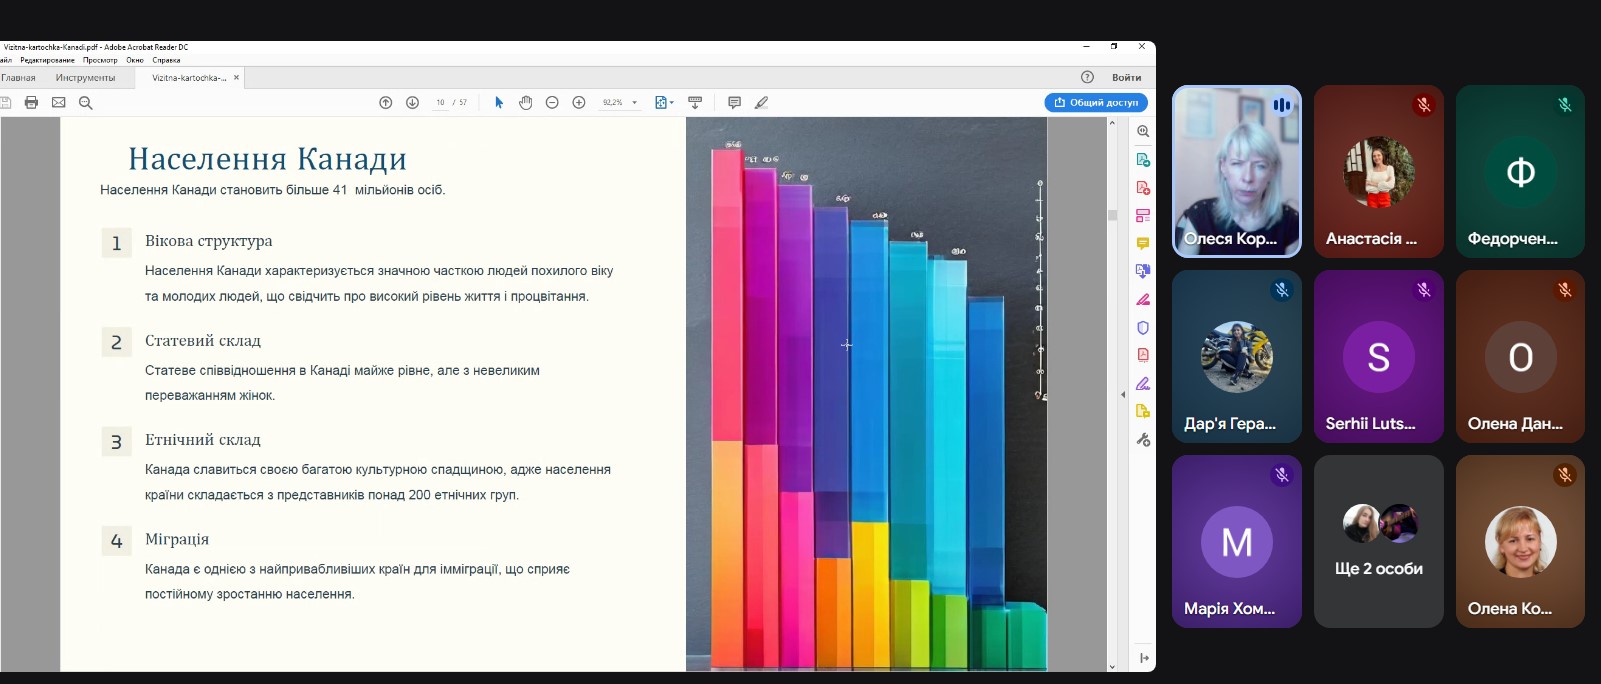The height and width of the screenshot is (684, 1601).
Task: Click the document vertical scrollbar thumb
Action: [x=1112, y=215]
